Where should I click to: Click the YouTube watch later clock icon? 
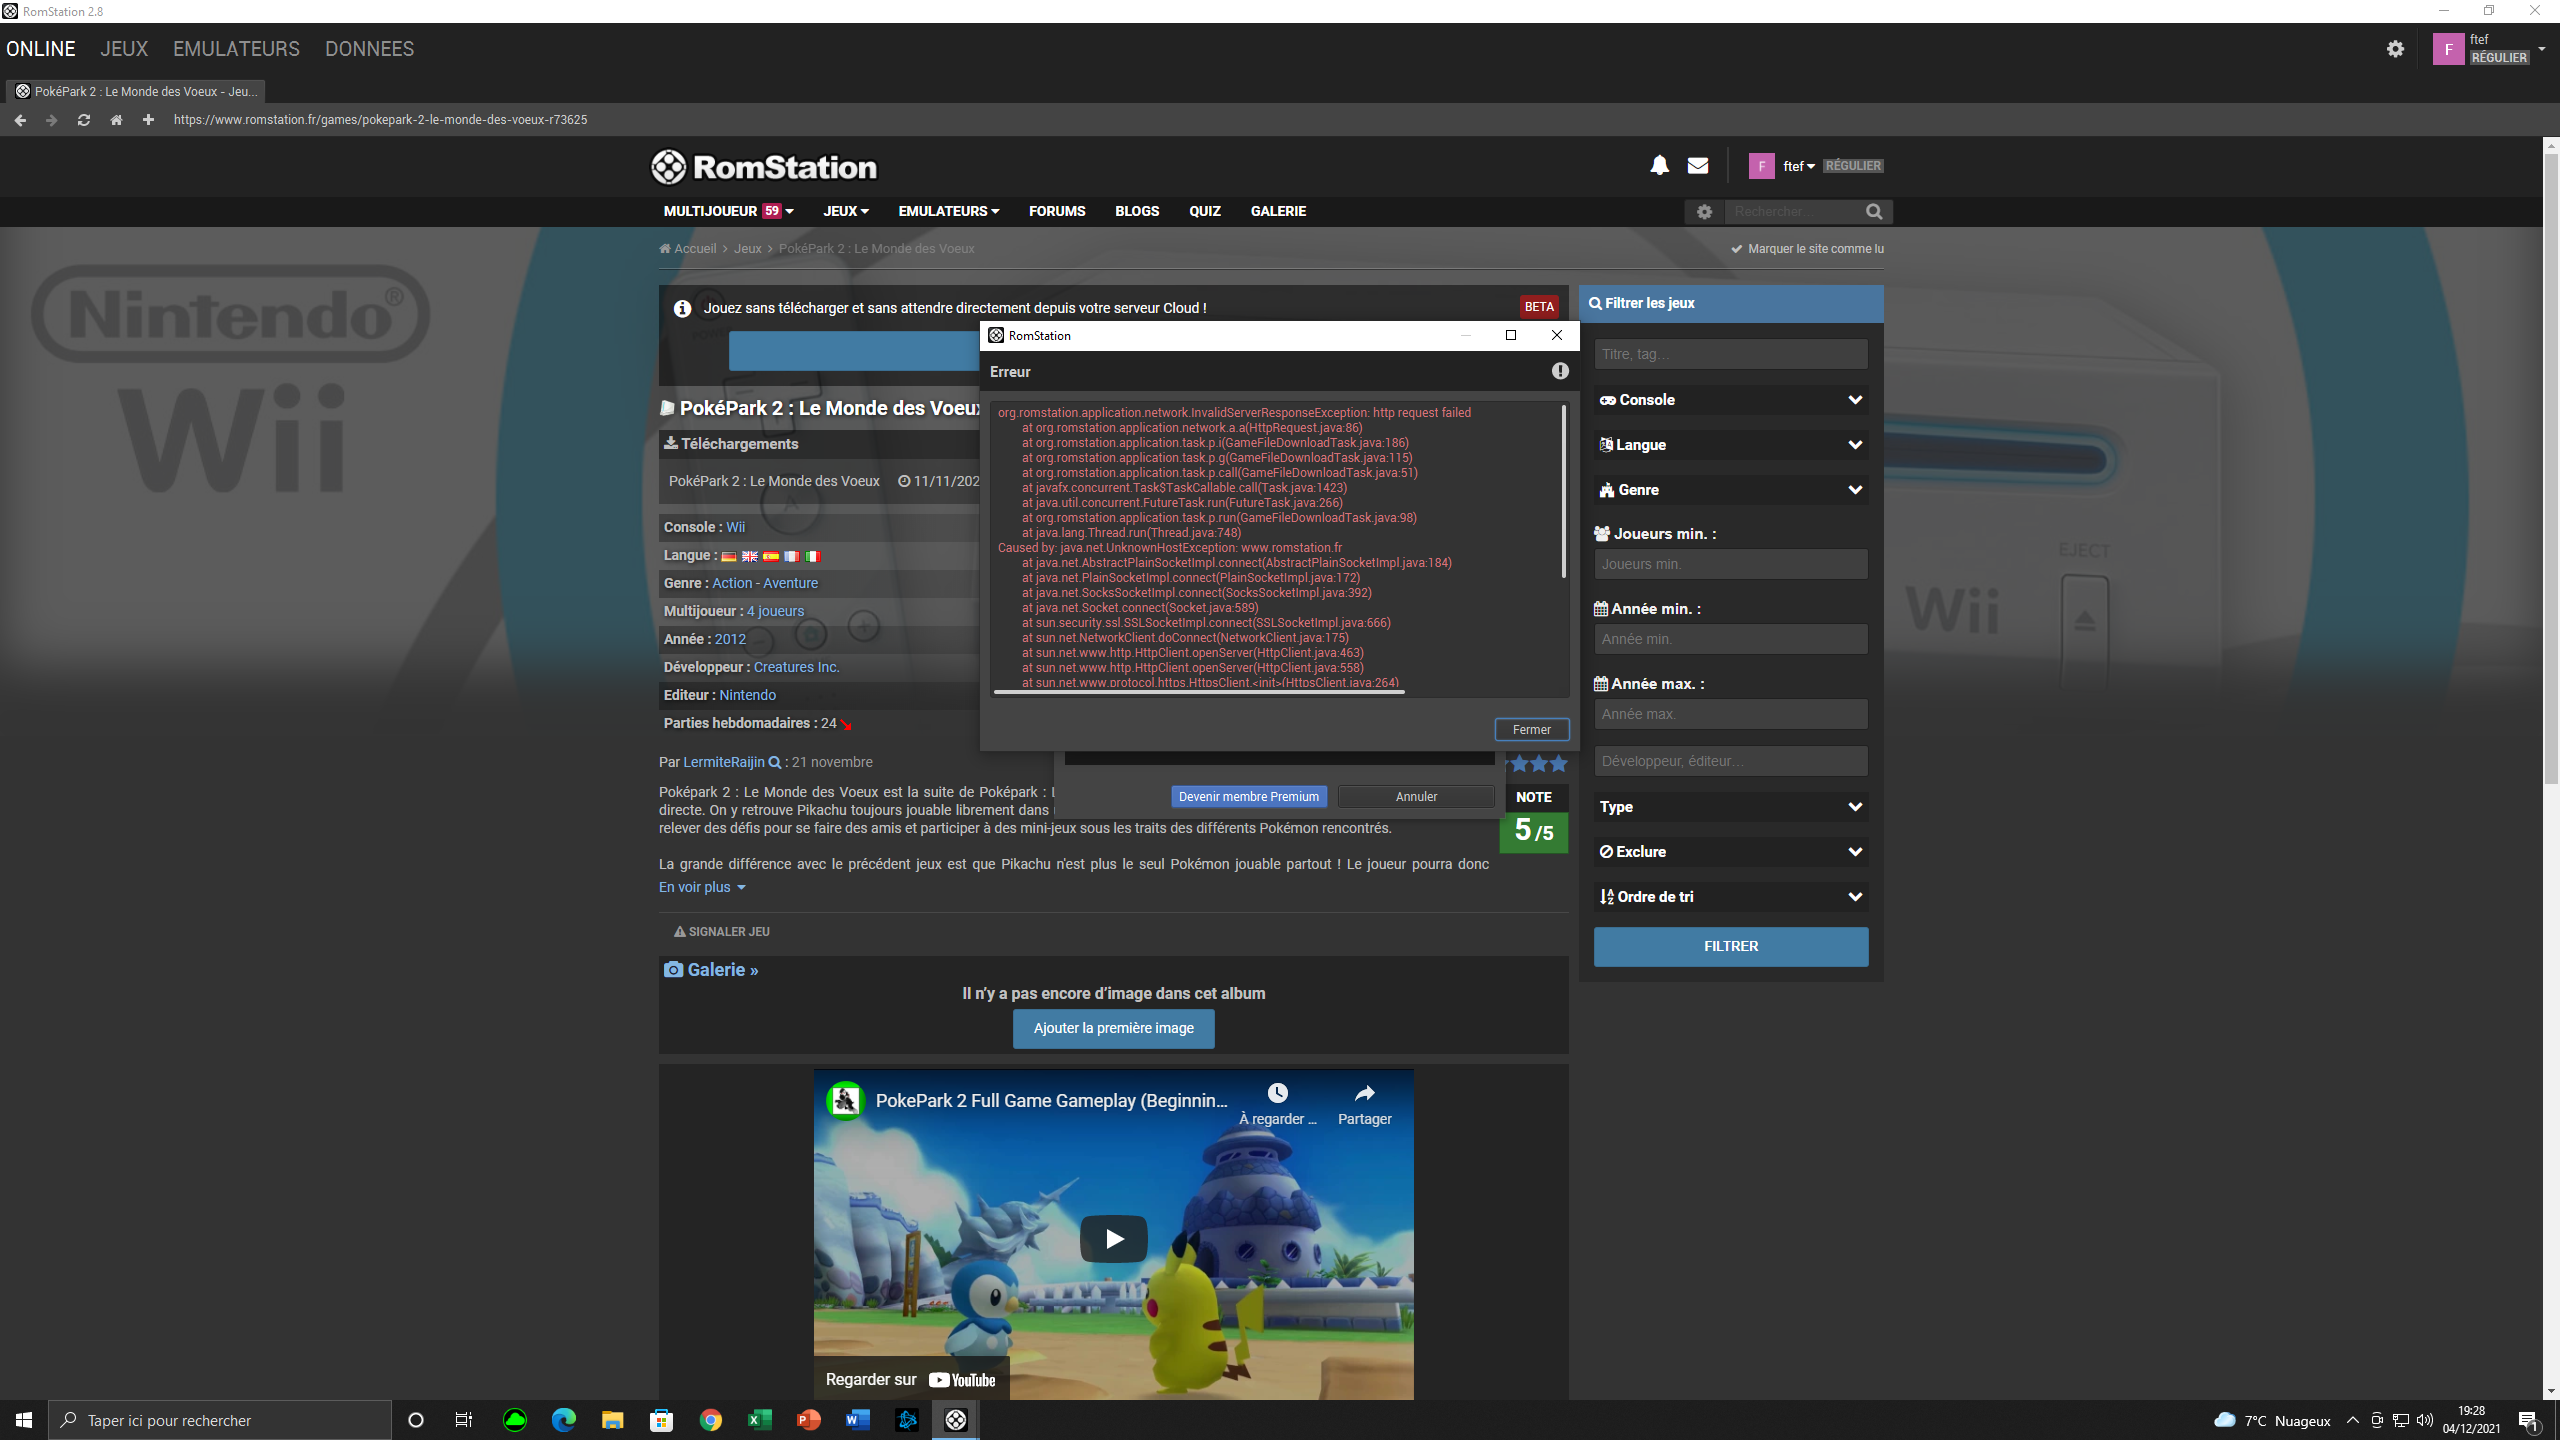1277,1093
